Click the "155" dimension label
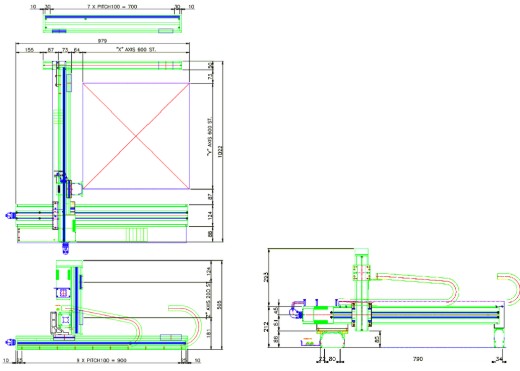The height and width of the screenshot is (371, 520). click(x=29, y=50)
